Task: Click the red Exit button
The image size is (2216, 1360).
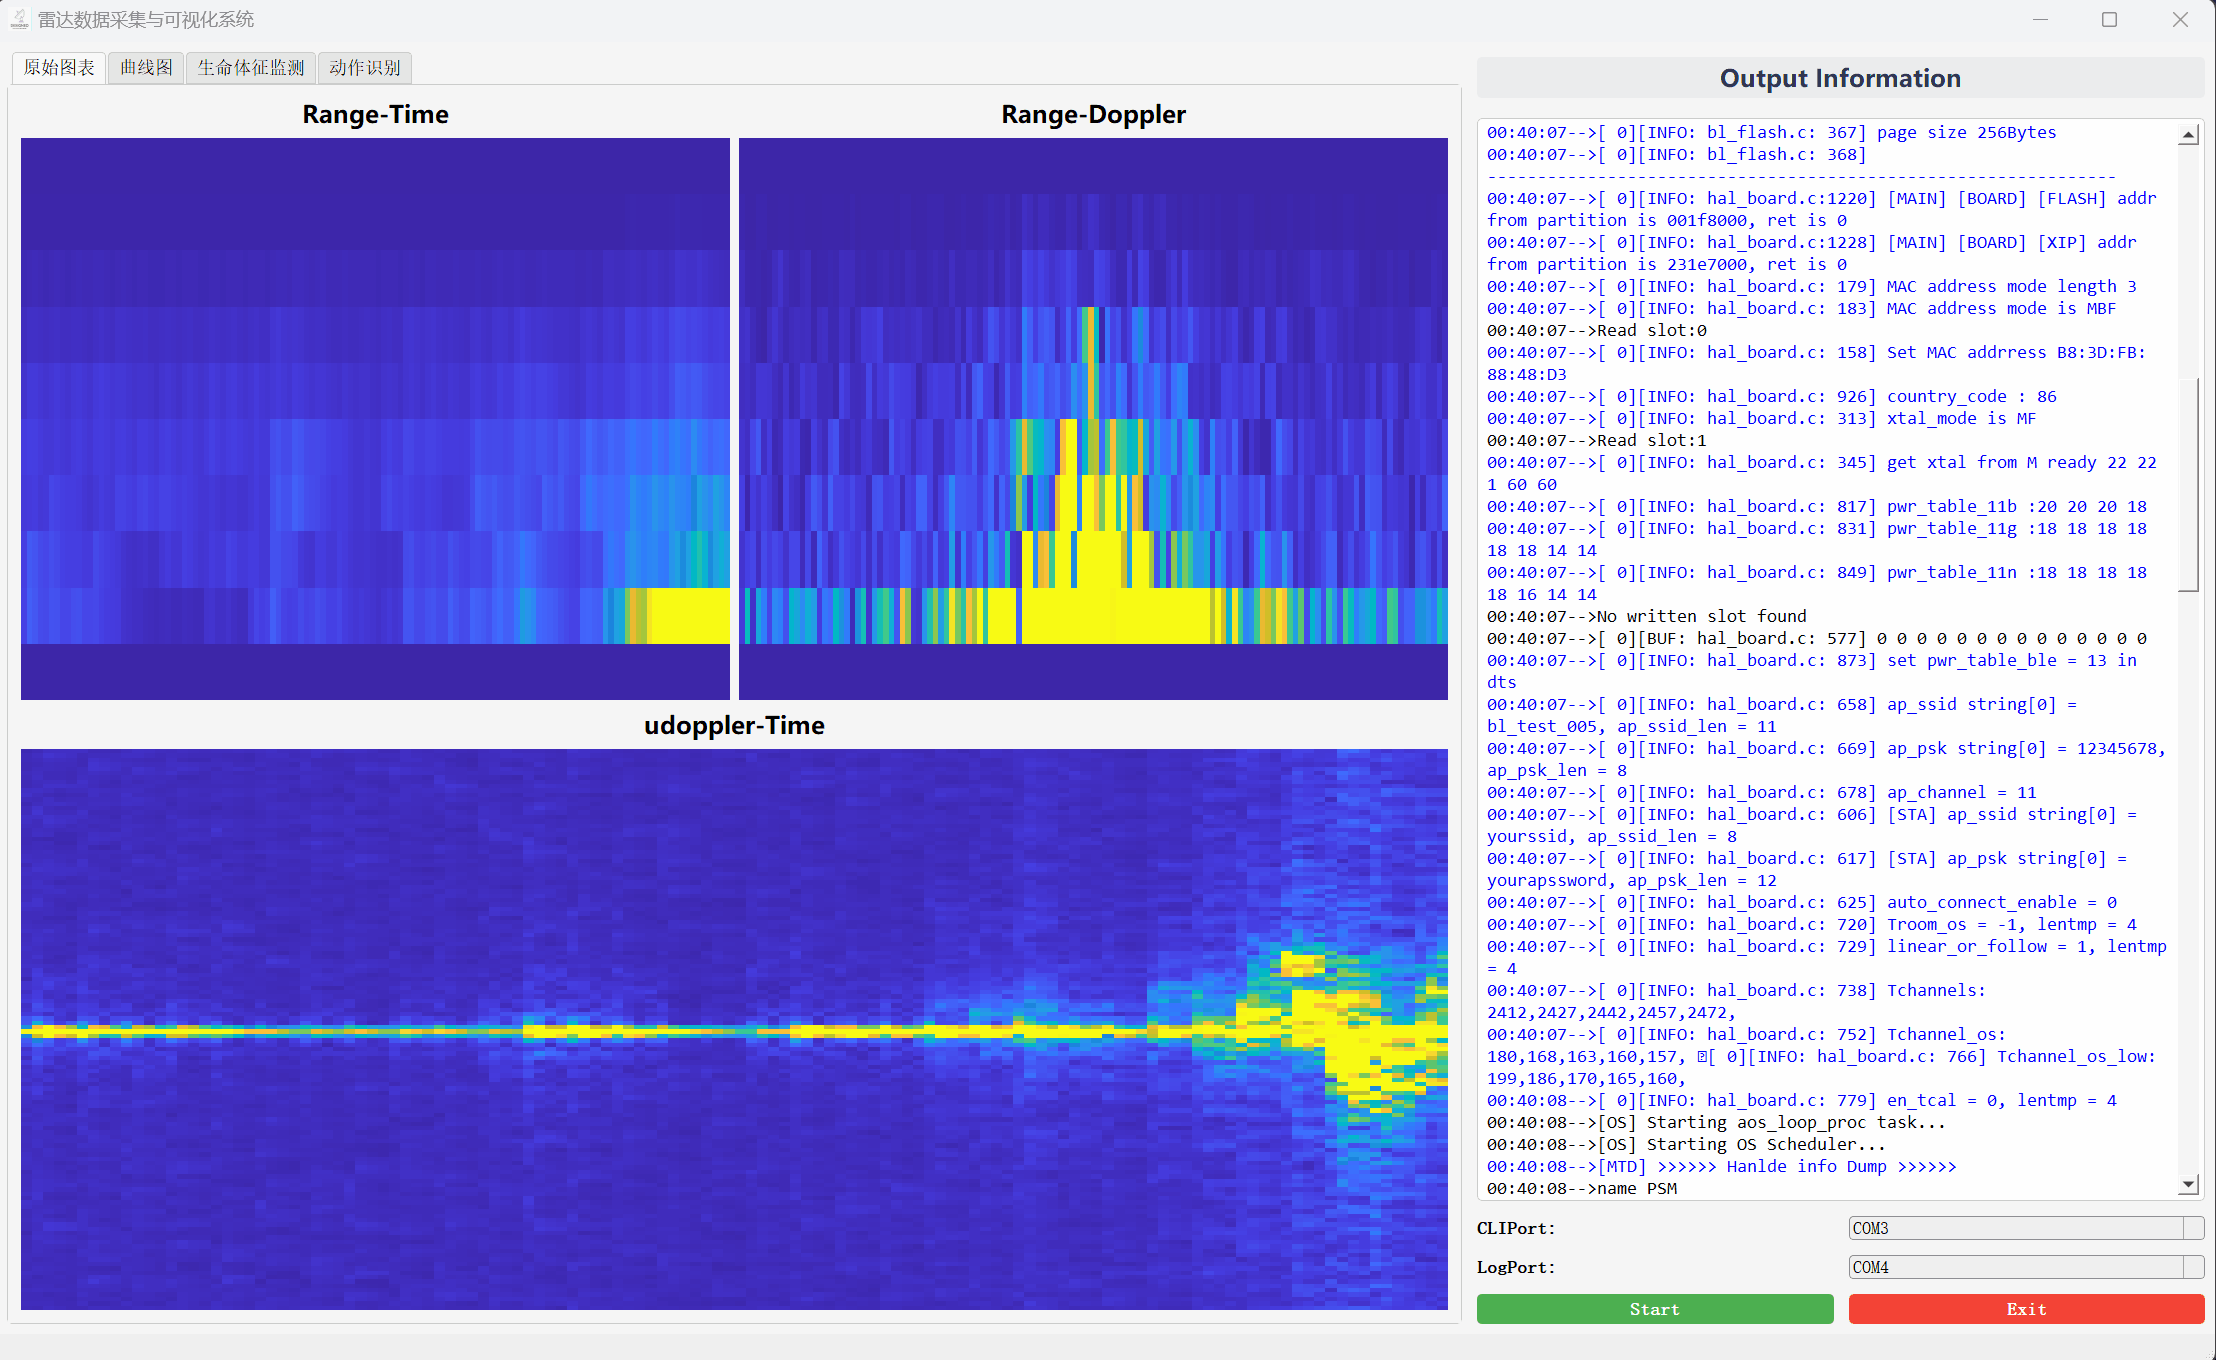Action: (2026, 1308)
